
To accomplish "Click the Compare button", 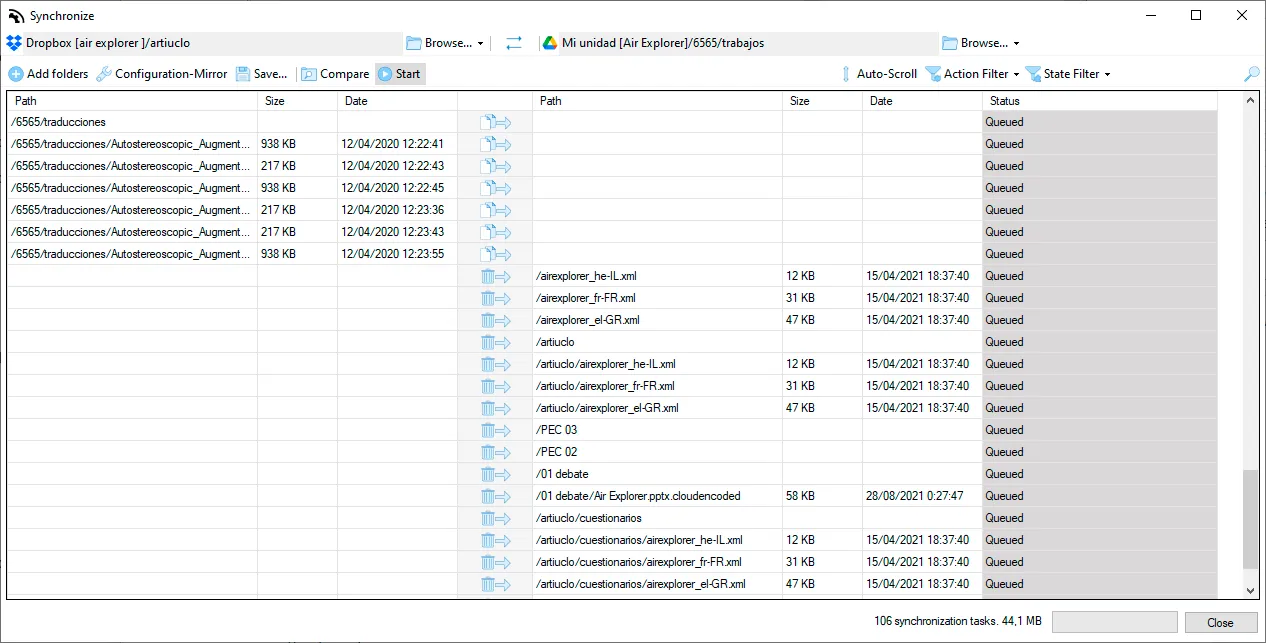I will coord(336,74).
